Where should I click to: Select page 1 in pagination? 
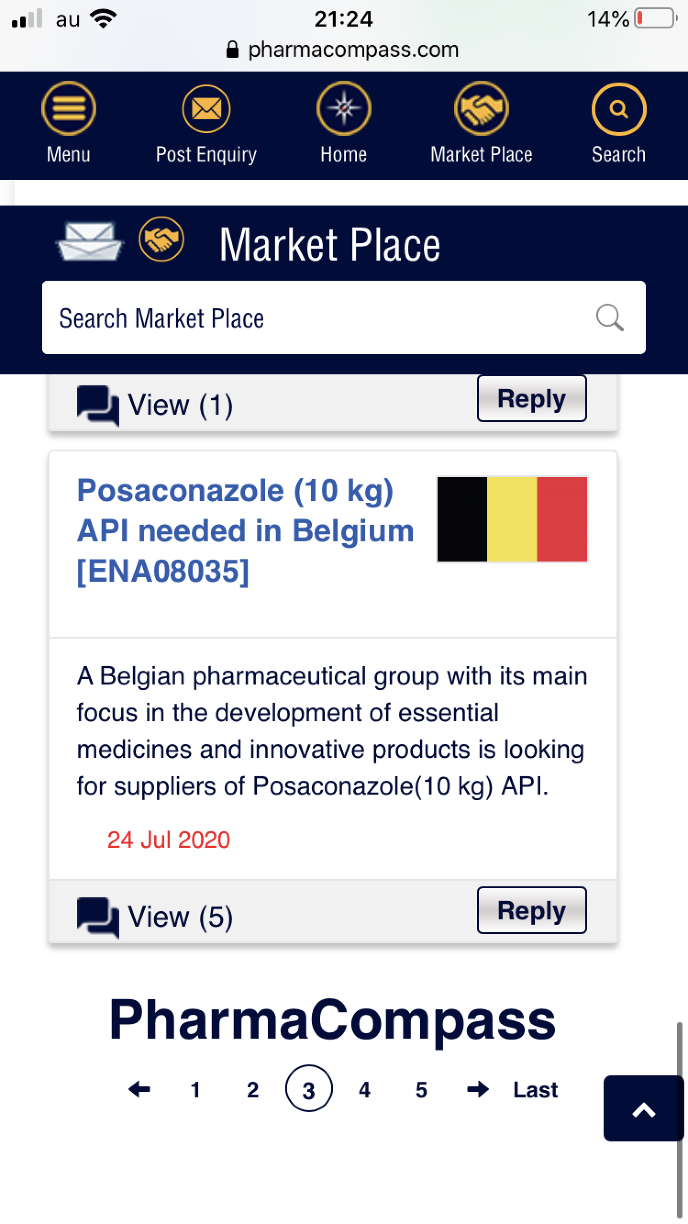pos(195,1090)
